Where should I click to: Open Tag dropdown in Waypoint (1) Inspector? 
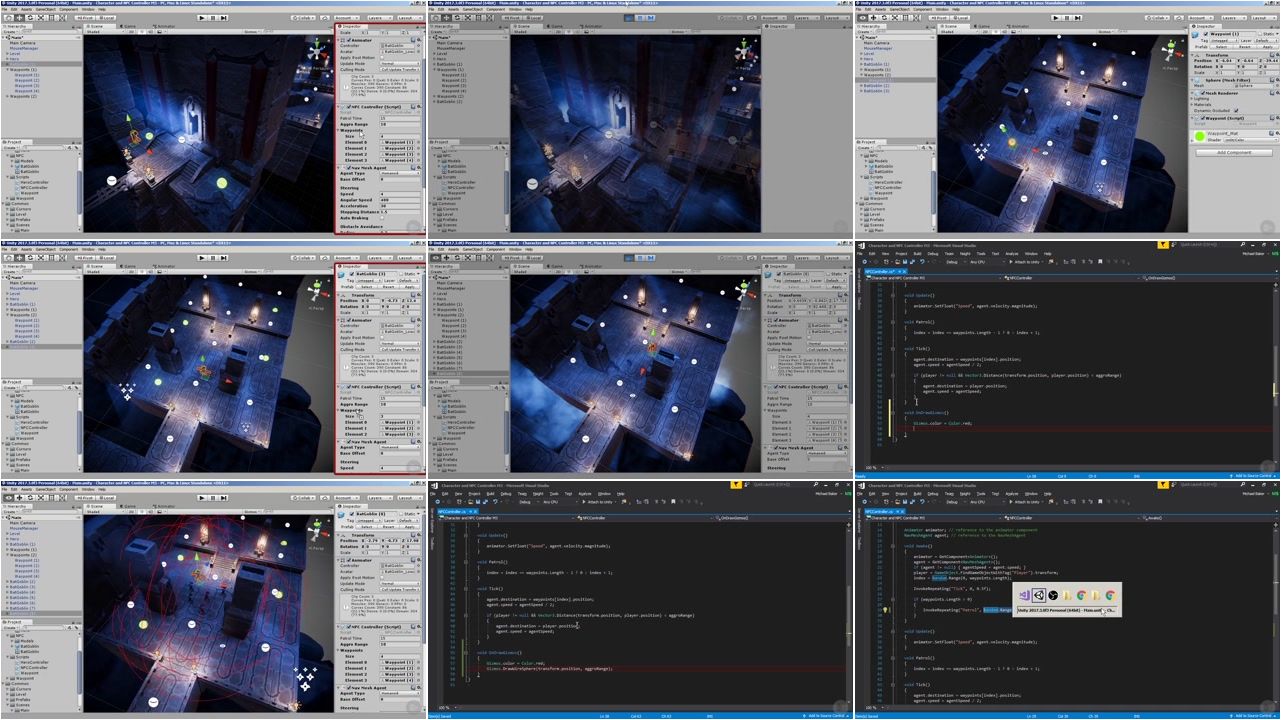[x=1224, y=41]
